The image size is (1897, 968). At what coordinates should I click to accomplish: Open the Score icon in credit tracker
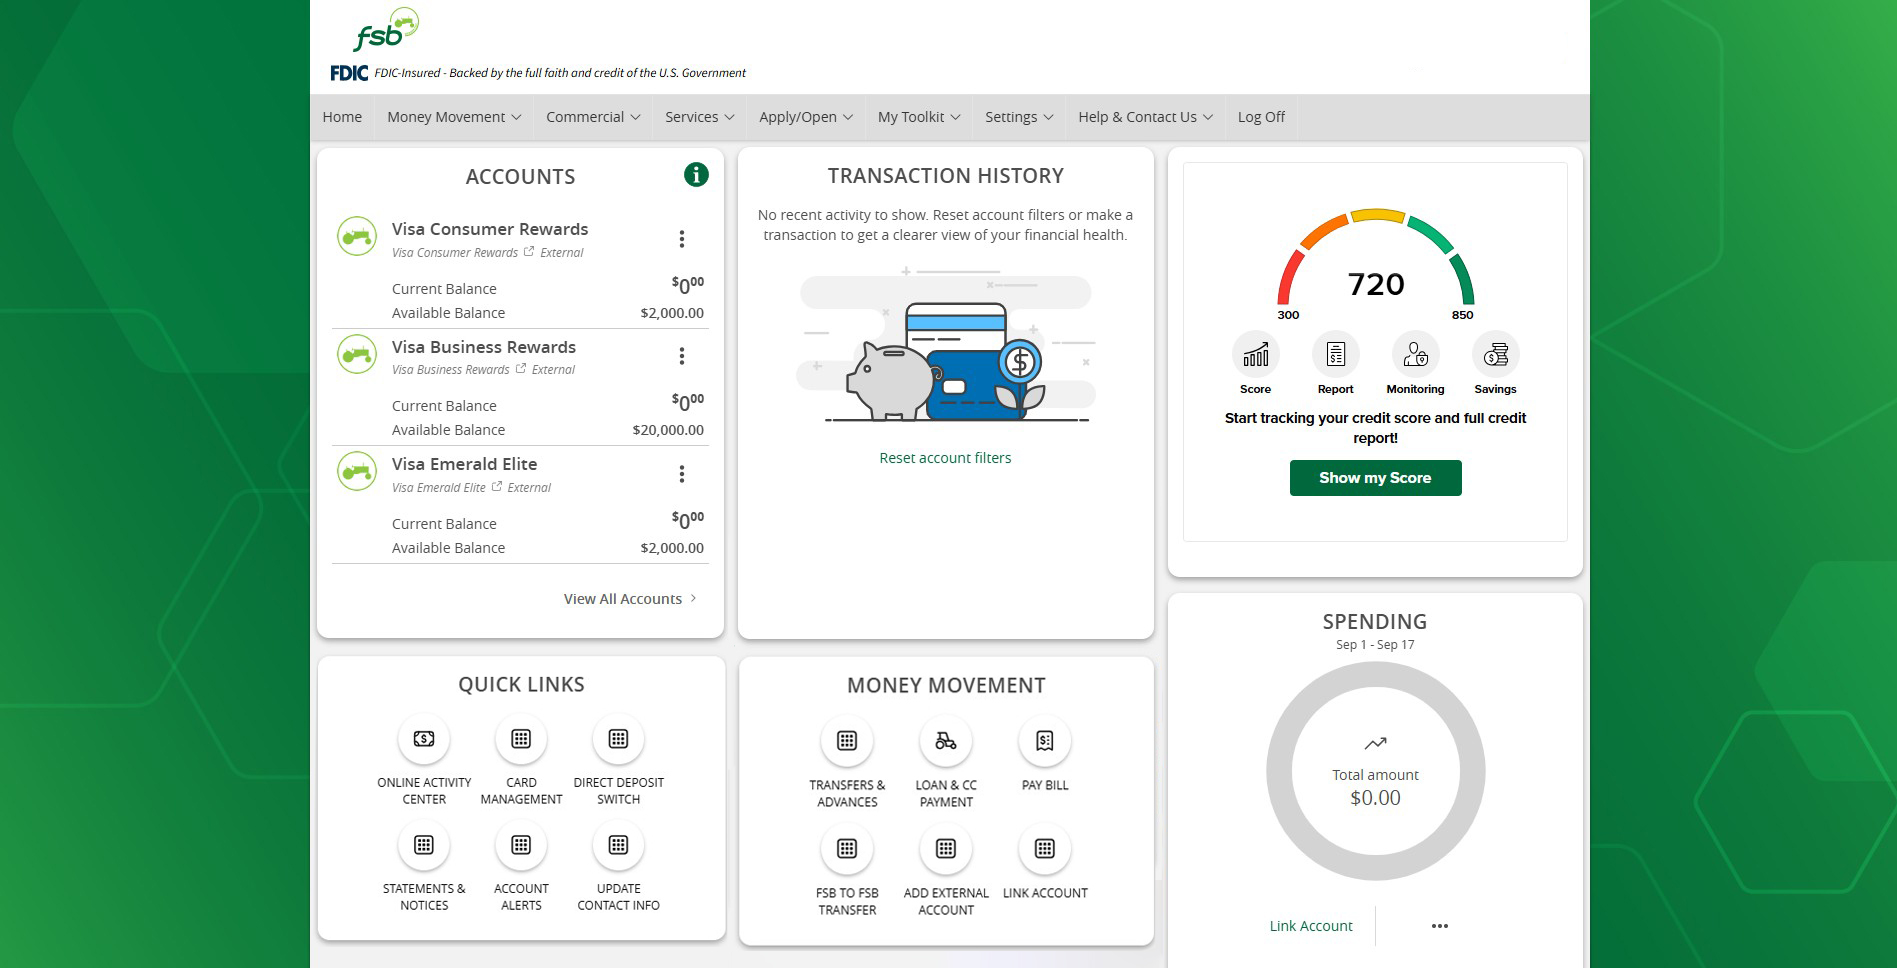[1255, 355]
